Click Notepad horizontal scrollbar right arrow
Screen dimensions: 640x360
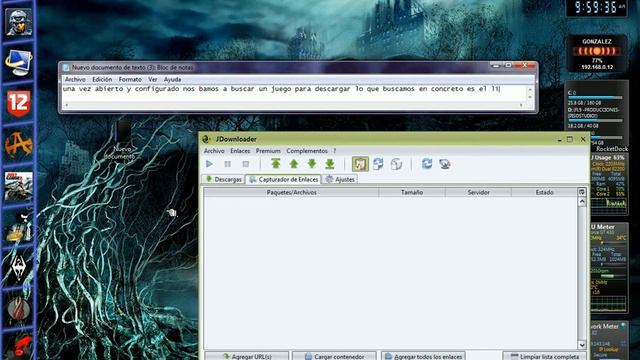521,105
